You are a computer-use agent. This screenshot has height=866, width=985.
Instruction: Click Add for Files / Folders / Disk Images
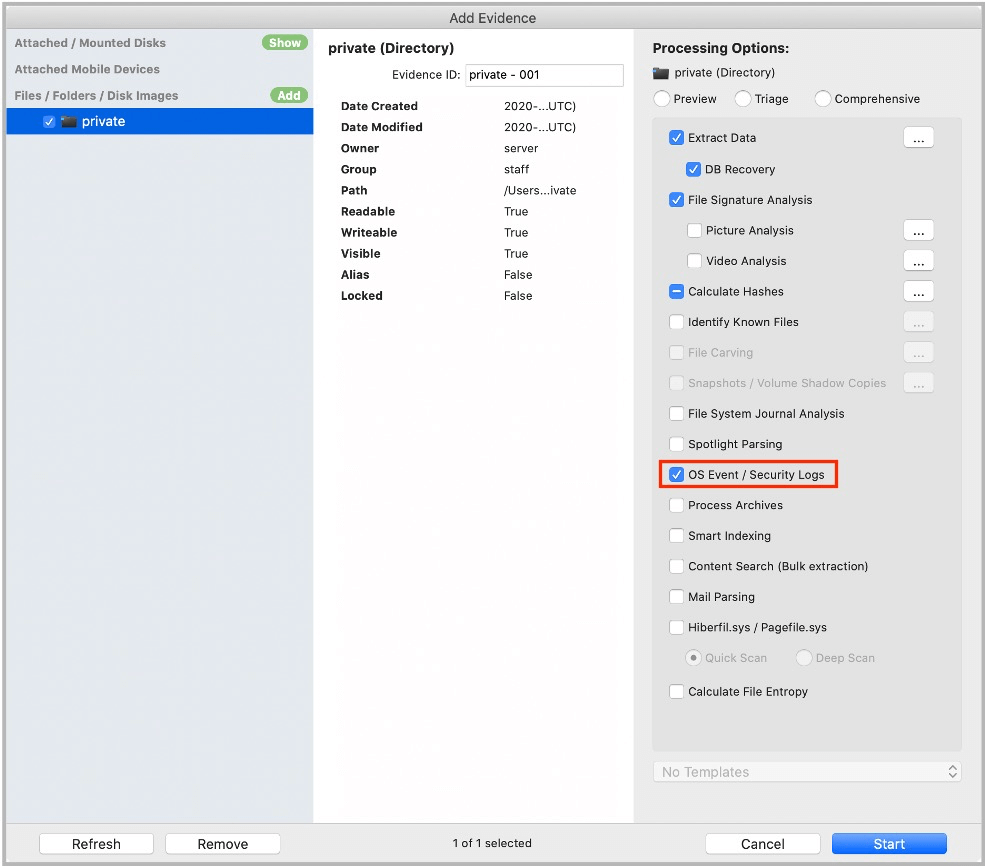289,95
